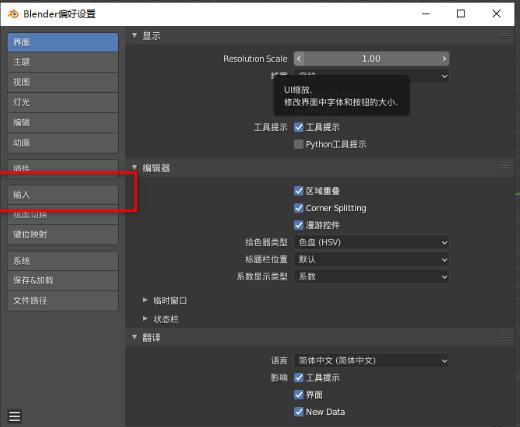Expand the 临时窗口 subpanel
Screen dimensions: 520x427
pyautogui.click(x=145, y=300)
